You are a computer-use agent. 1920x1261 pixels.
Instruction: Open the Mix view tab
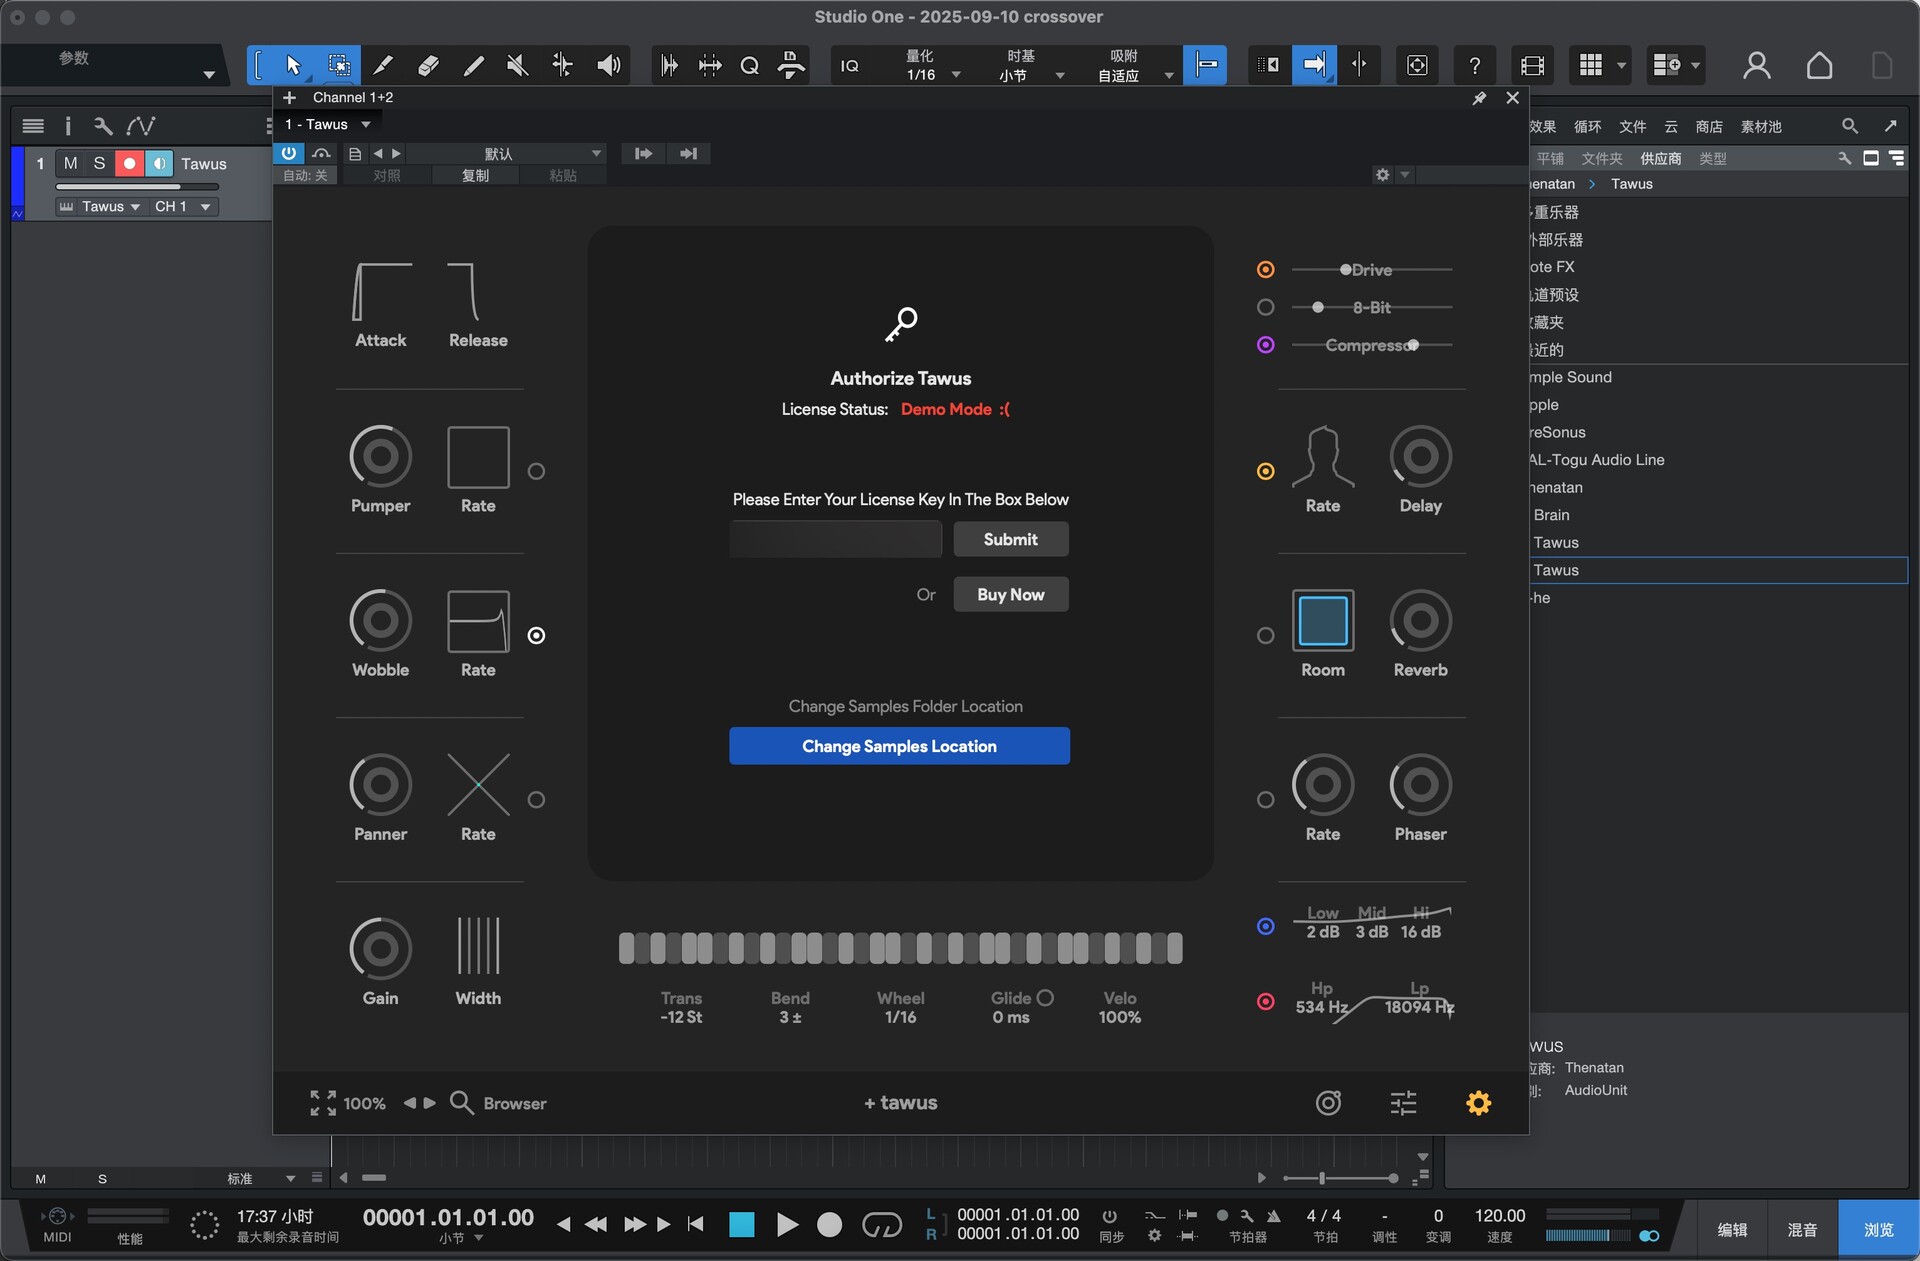click(1802, 1229)
